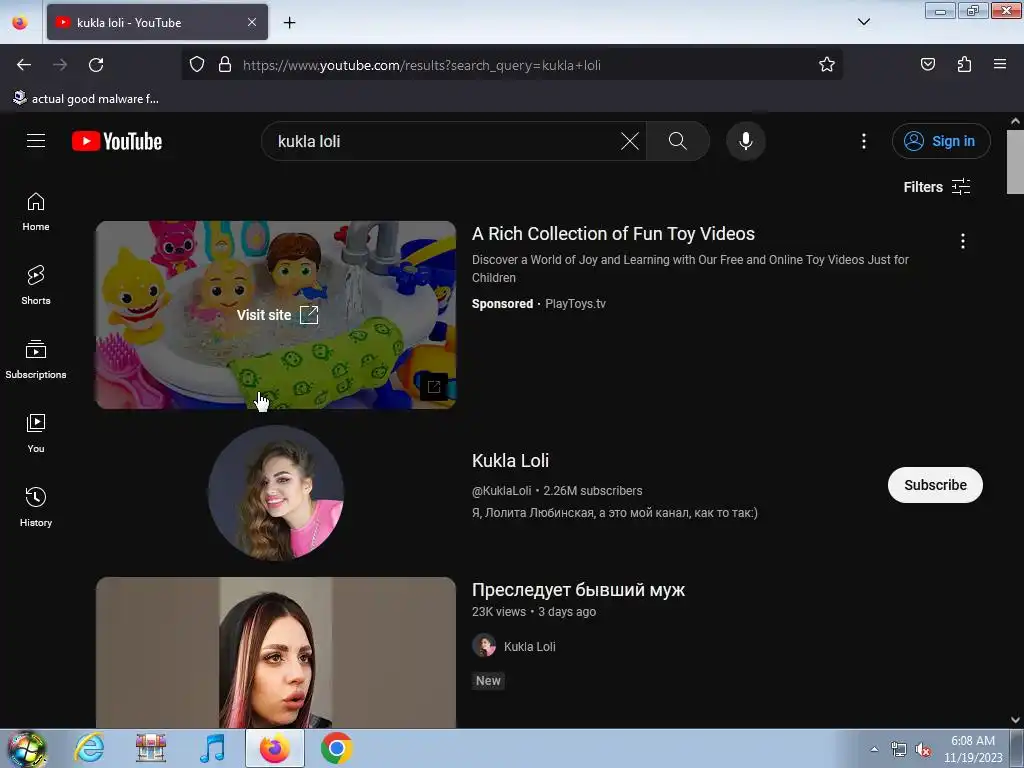The width and height of the screenshot is (1024, 768).
Task: Open Subscriptions from the sidebar
Action: coord(36,360)
